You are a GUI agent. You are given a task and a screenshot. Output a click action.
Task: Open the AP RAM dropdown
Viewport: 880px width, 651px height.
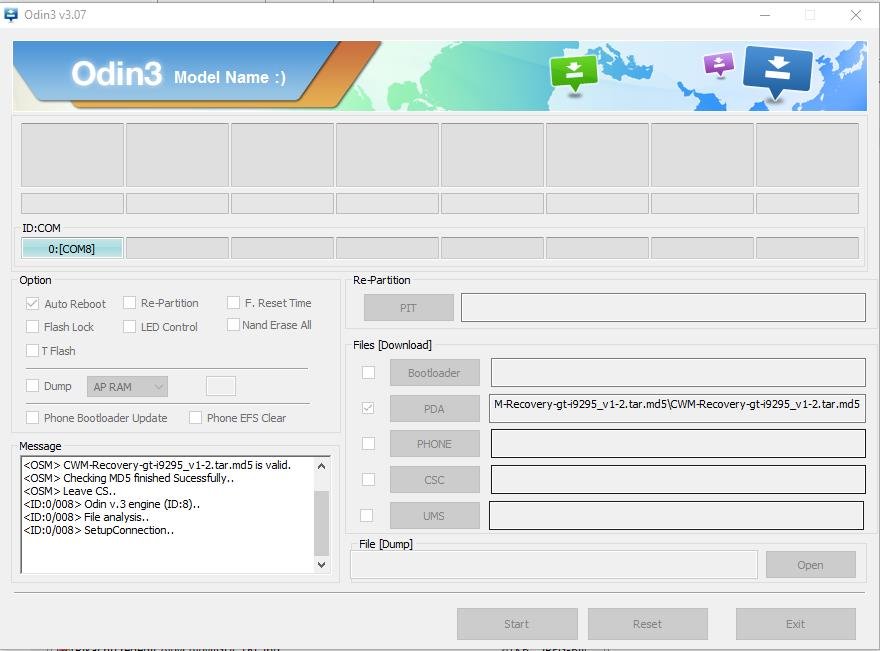click(127, 387)
